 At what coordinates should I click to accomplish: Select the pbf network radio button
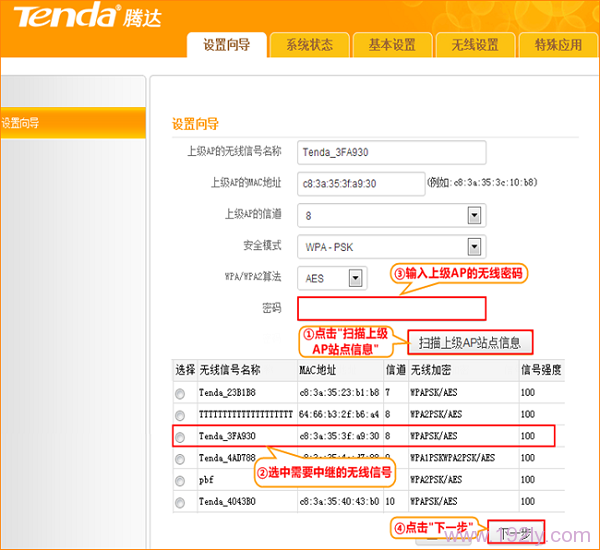[x=180, y=480]
